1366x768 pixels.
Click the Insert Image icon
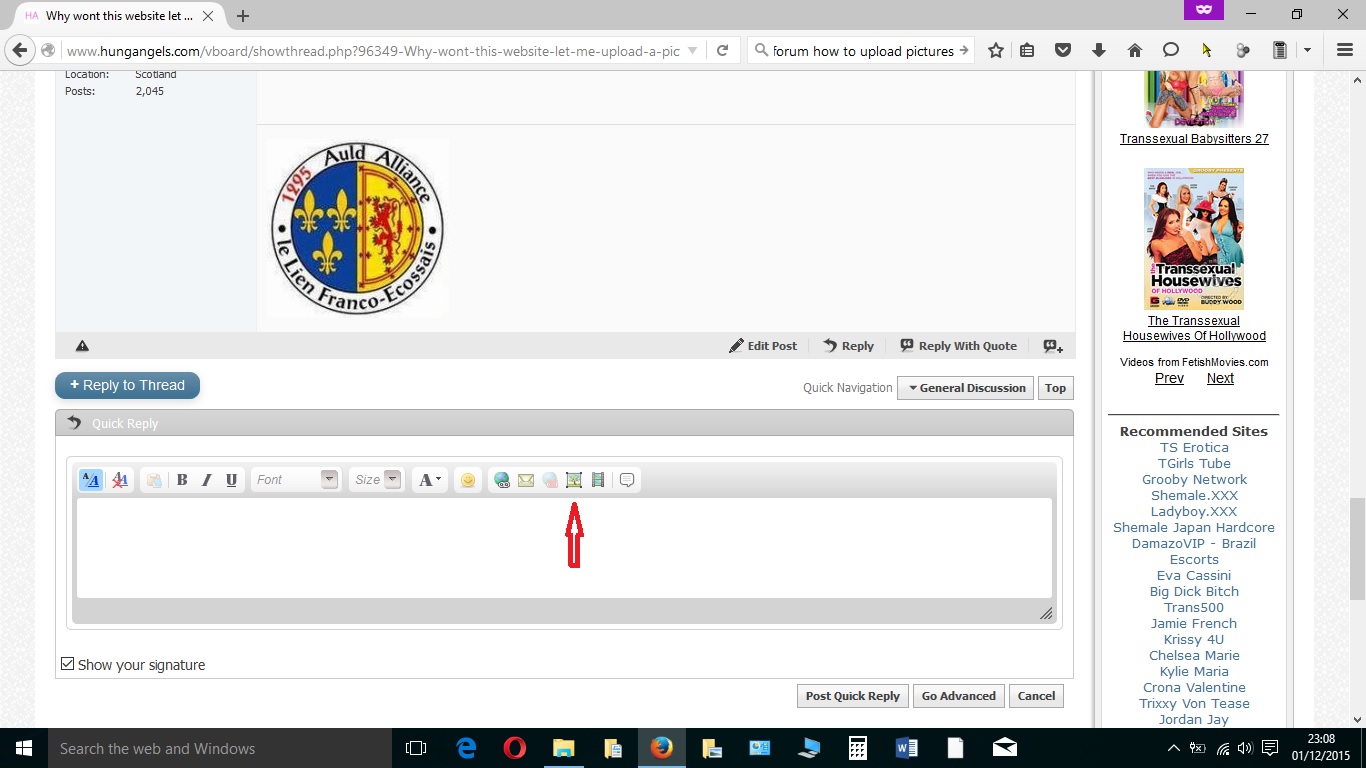[x=574, y=480]
